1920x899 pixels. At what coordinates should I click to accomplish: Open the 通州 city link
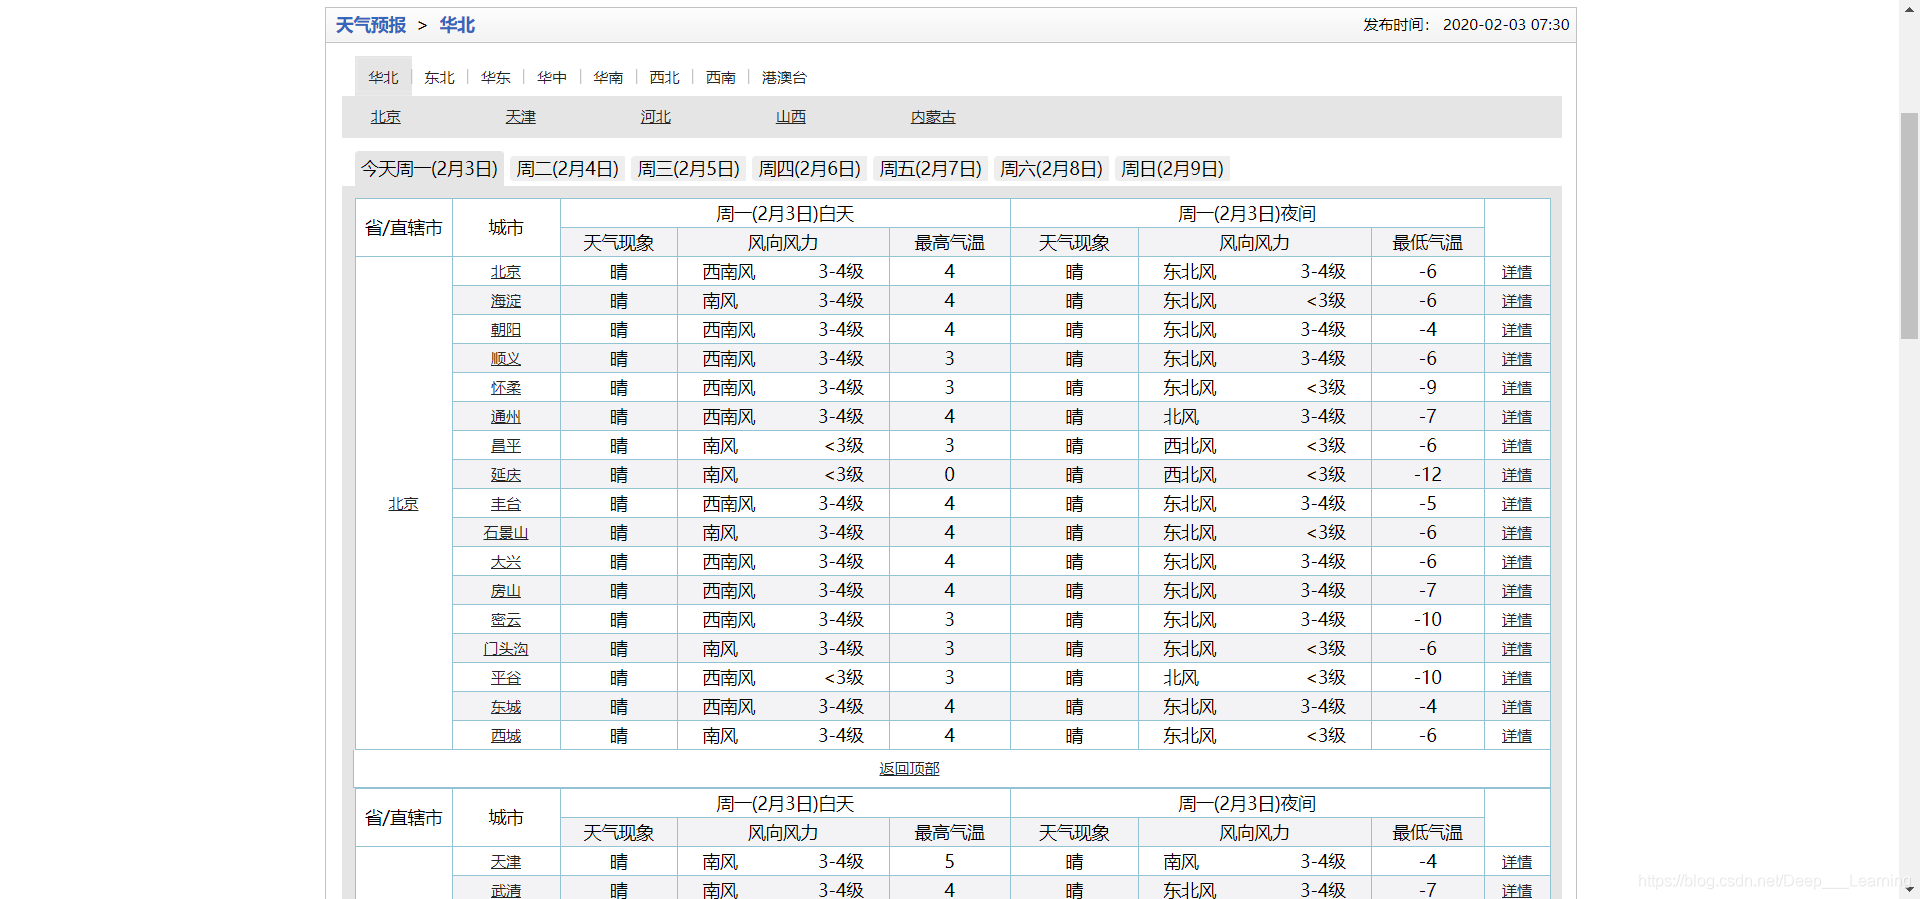coord(506,417)
